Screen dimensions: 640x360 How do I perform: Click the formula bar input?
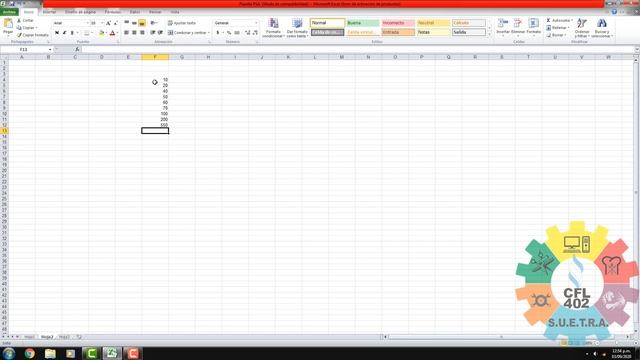click(358, 49)
